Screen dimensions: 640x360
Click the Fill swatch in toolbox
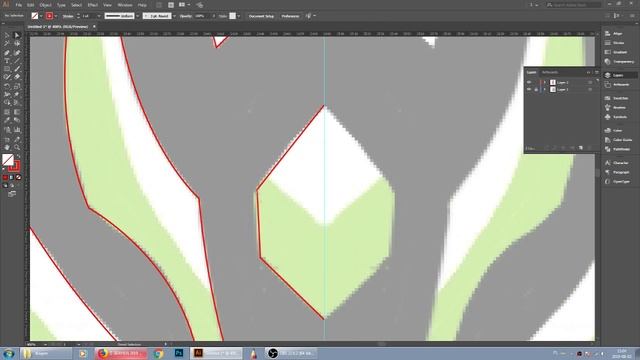pyautogui.click(x=7, y=160)
